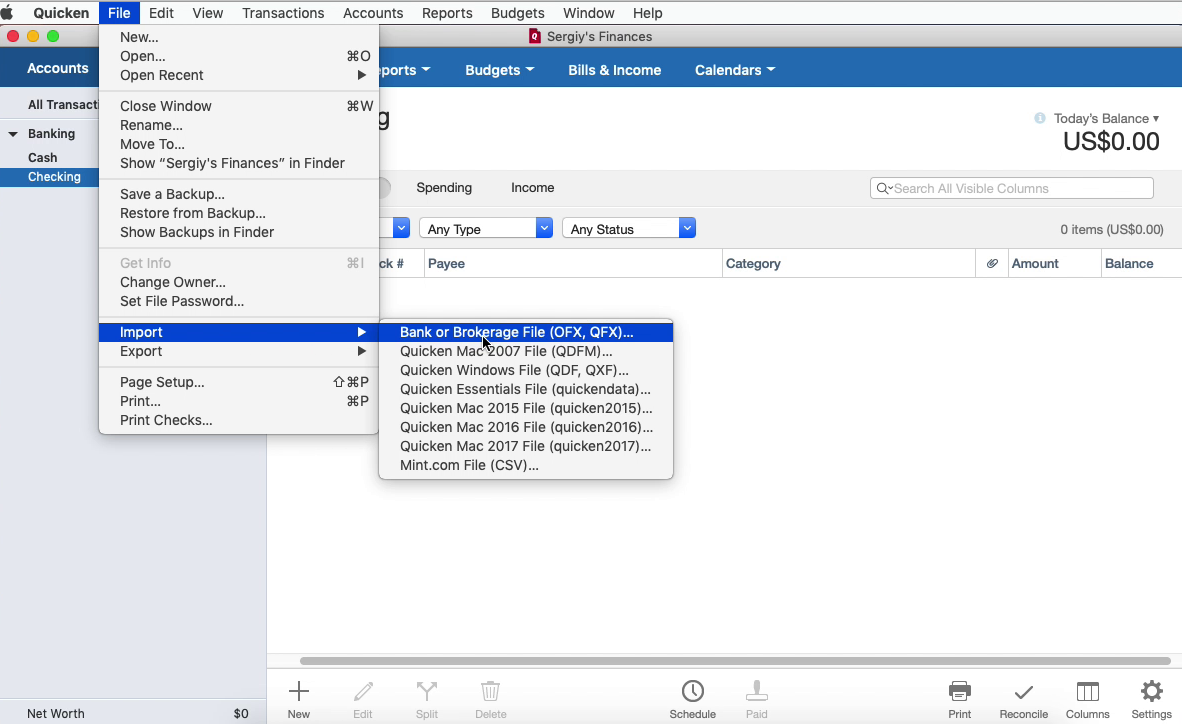This screenshot has height=724, width=1182.
Task: Choose Quicken Mac 2007 File (QDFM)
Action: [525, 351]
